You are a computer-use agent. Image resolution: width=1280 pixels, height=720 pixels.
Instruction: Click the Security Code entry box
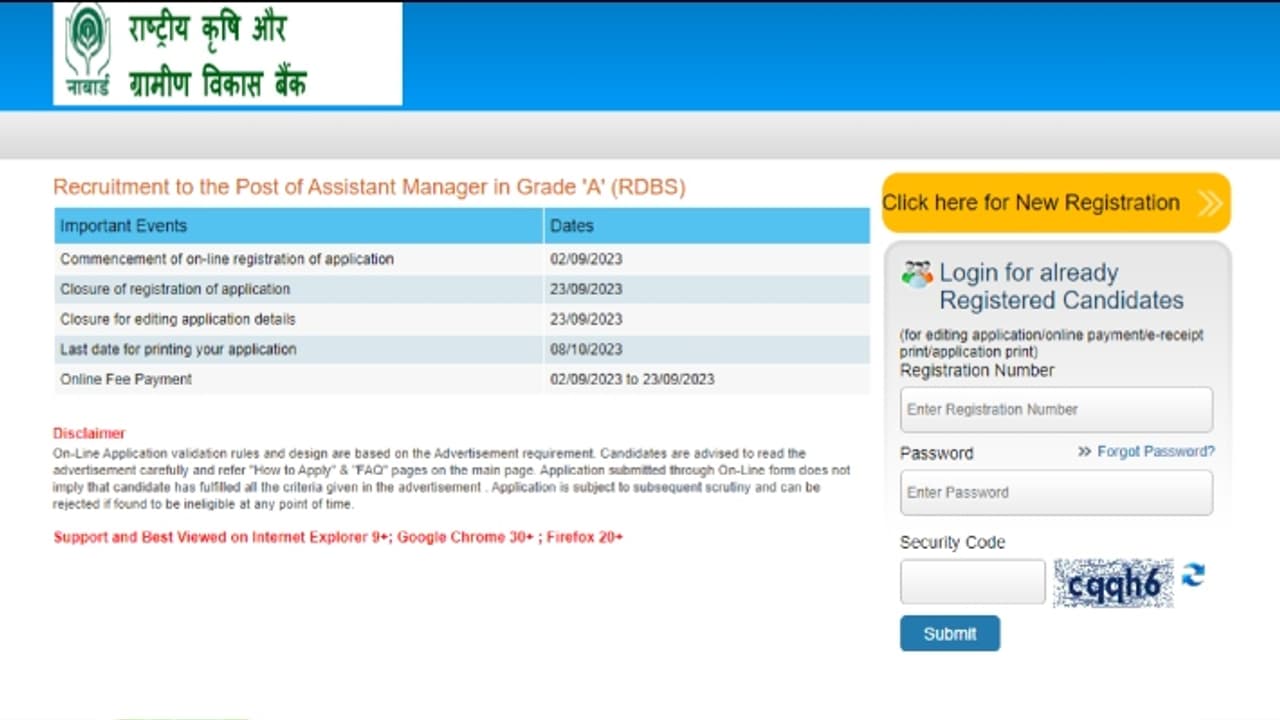[971, 581]
